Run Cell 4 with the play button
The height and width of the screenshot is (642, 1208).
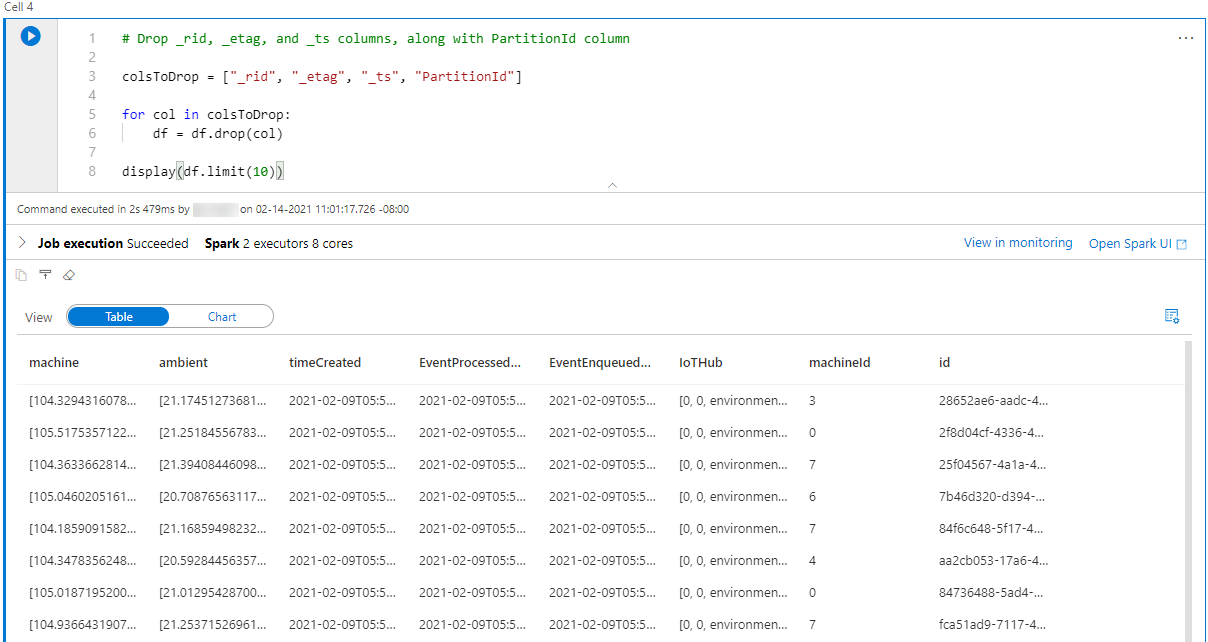tap(30, 36)
